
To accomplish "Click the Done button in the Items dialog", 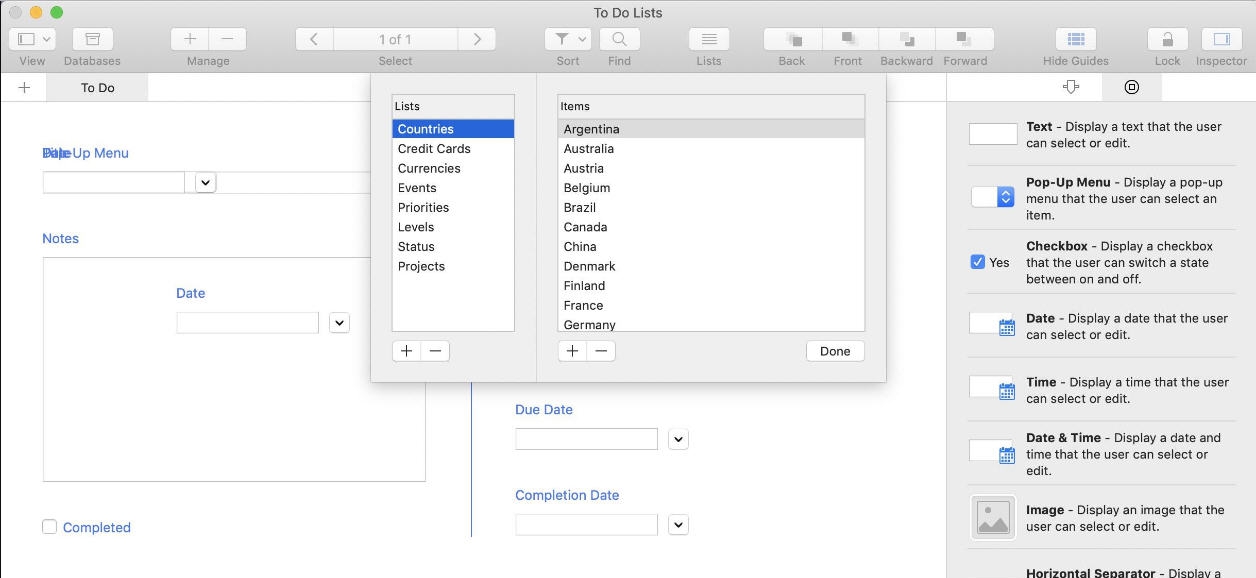I will tap(834, 350).
